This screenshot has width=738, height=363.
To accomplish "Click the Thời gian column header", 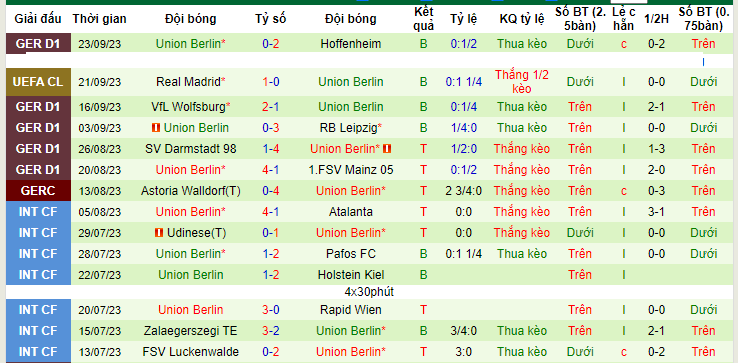I will pos(99,19).
